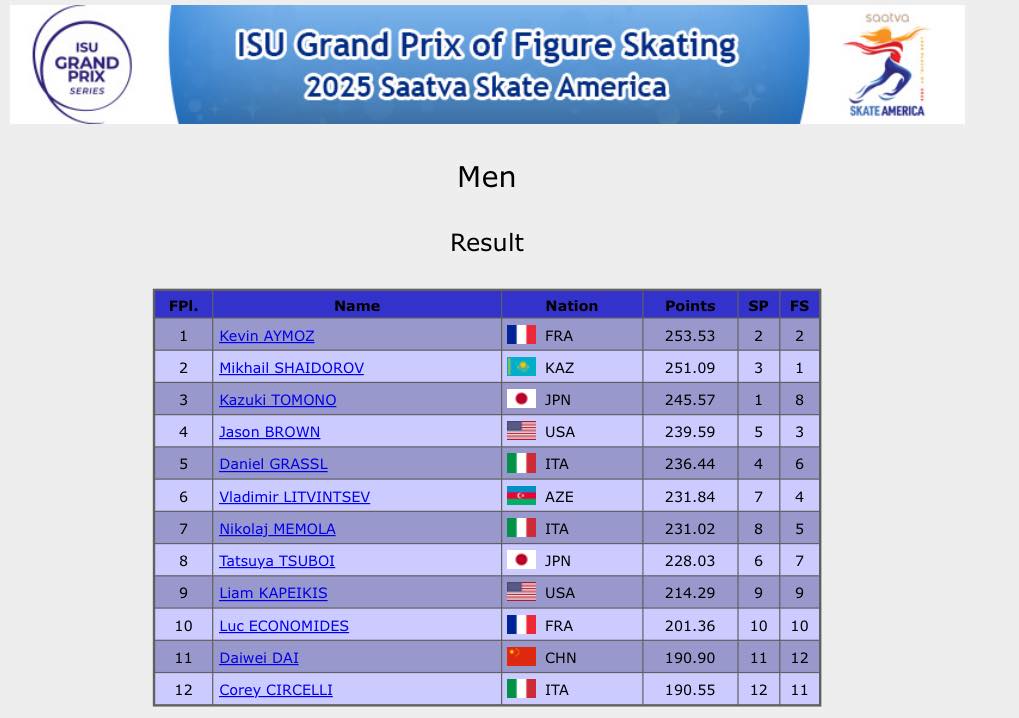Screen dimensions: 1019x718
Task: Open Vladimir LITVINTSEV profile link
Action: coord(294,497)
